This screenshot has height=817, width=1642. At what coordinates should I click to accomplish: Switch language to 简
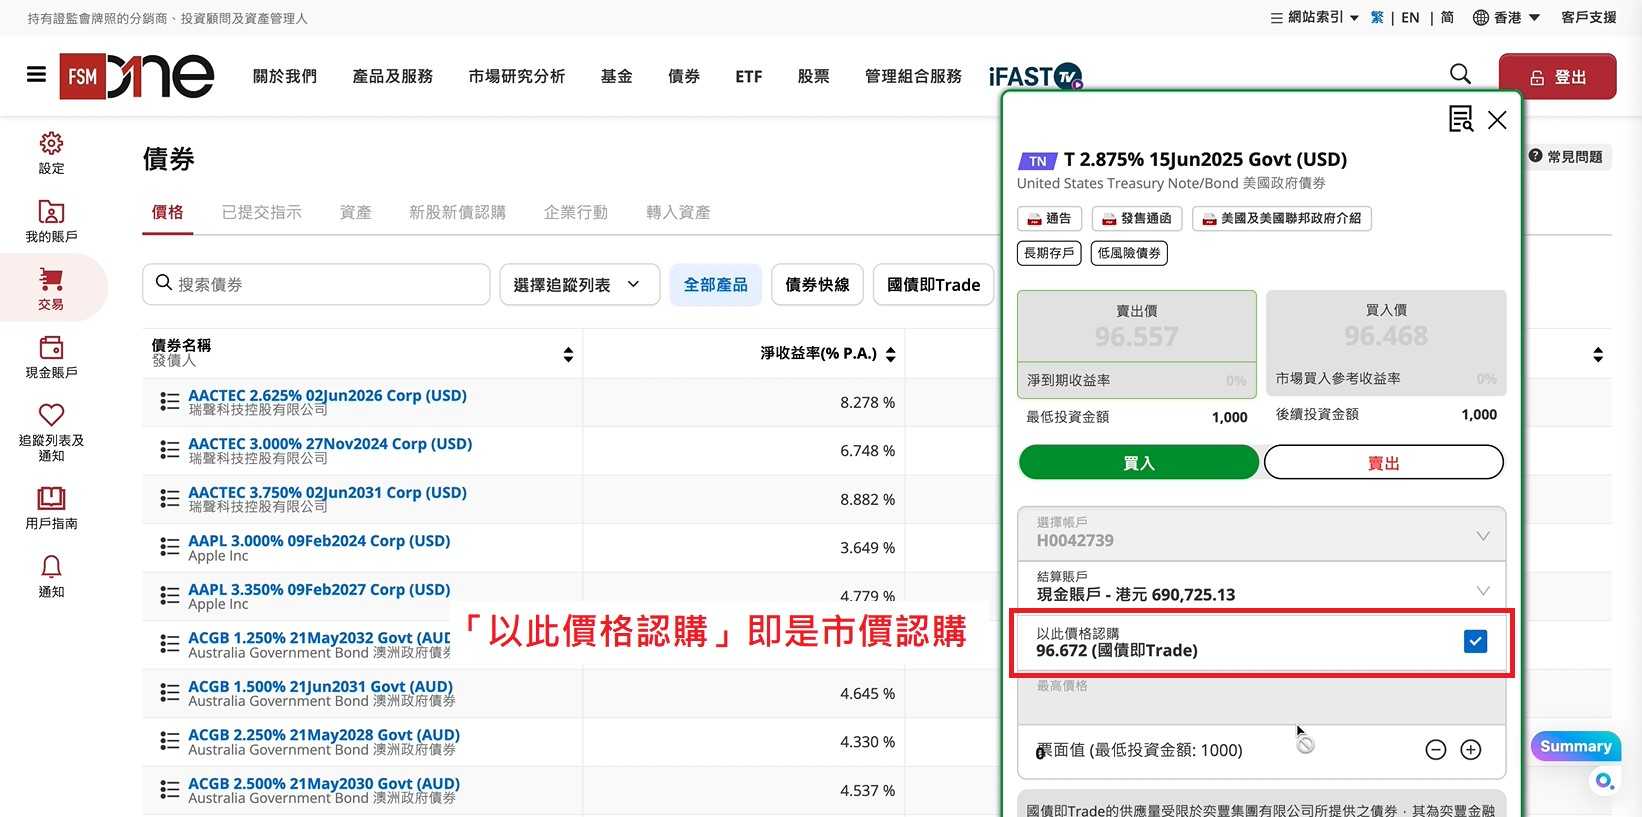point(1447,17)
